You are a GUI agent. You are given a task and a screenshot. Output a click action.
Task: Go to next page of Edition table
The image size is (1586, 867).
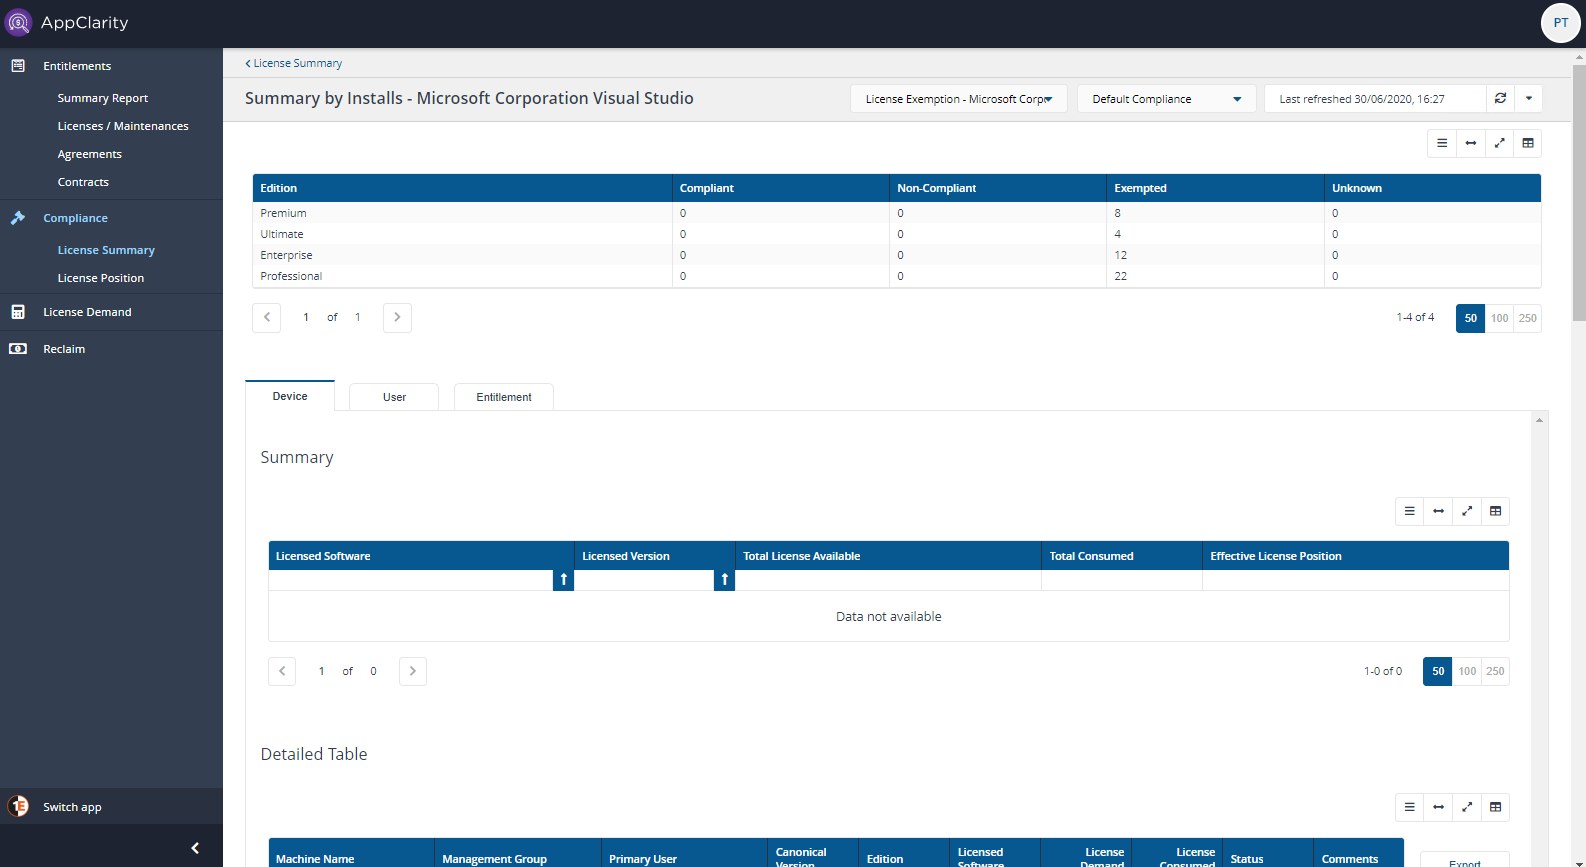[x=397, y=318]
